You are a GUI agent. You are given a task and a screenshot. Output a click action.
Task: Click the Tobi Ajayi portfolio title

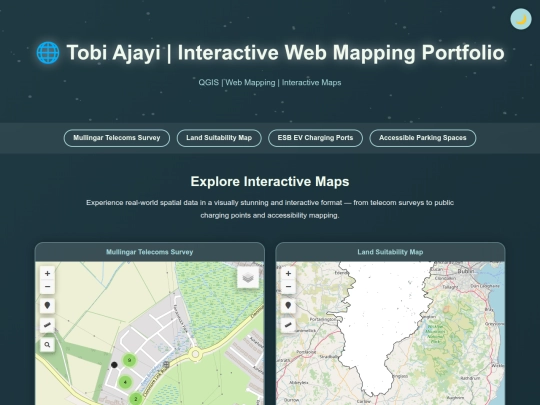pos(285,53)
